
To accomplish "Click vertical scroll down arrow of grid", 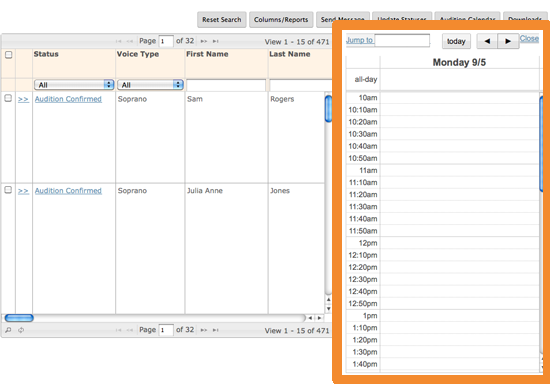I will 328,309.
